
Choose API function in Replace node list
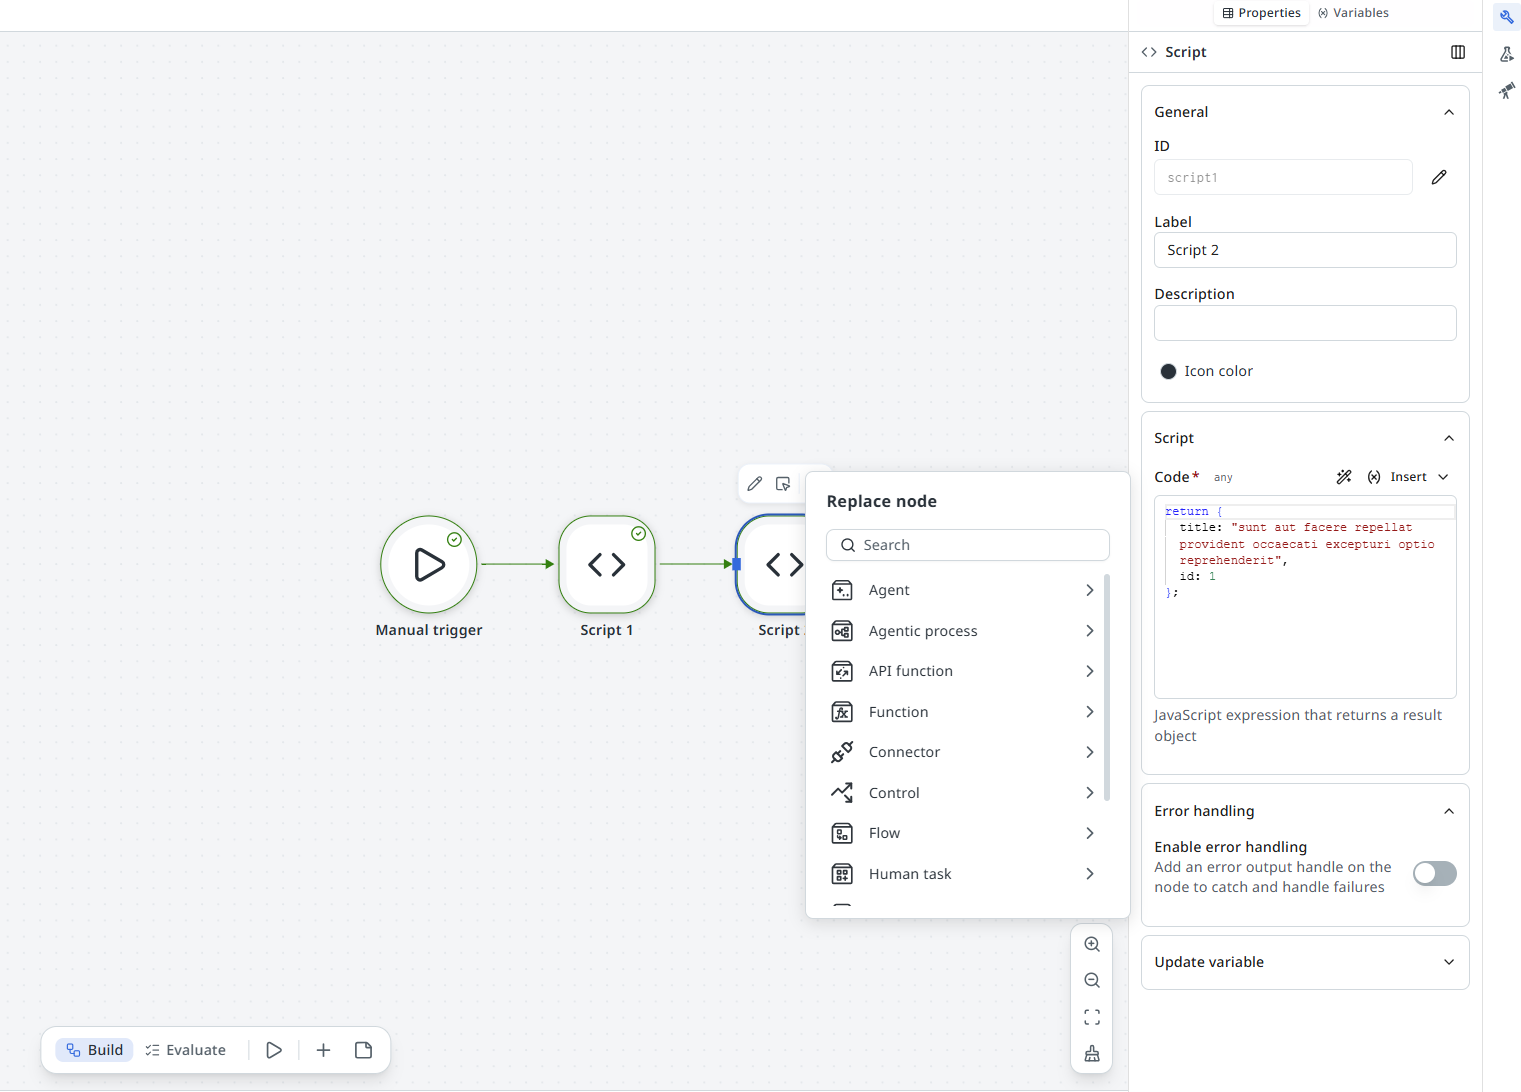tap(963, 671)
